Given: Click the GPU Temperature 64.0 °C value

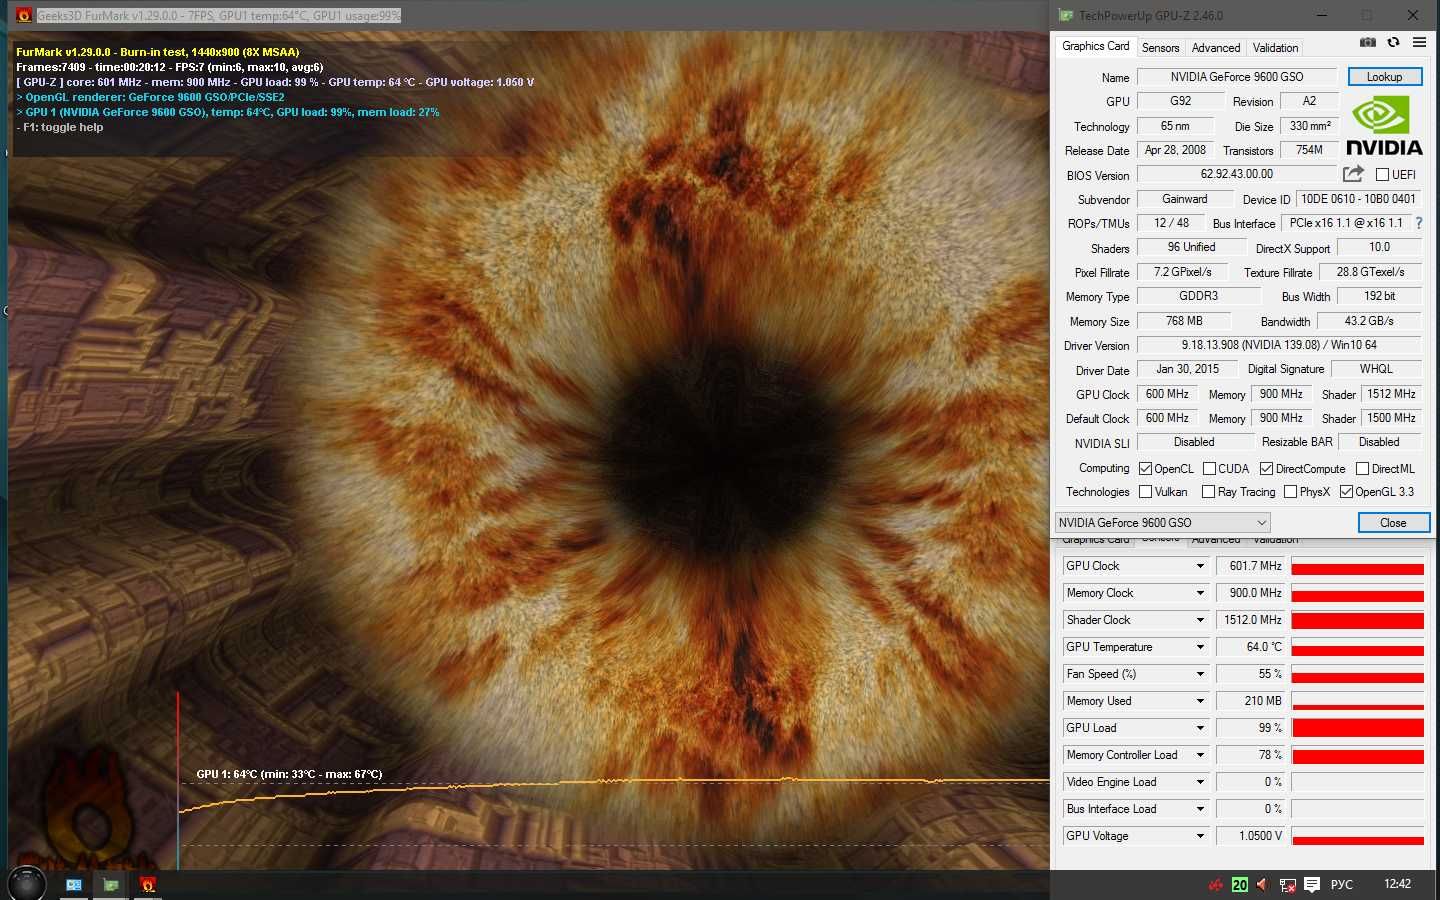Looking at the screenshot, I should 1252,647.
